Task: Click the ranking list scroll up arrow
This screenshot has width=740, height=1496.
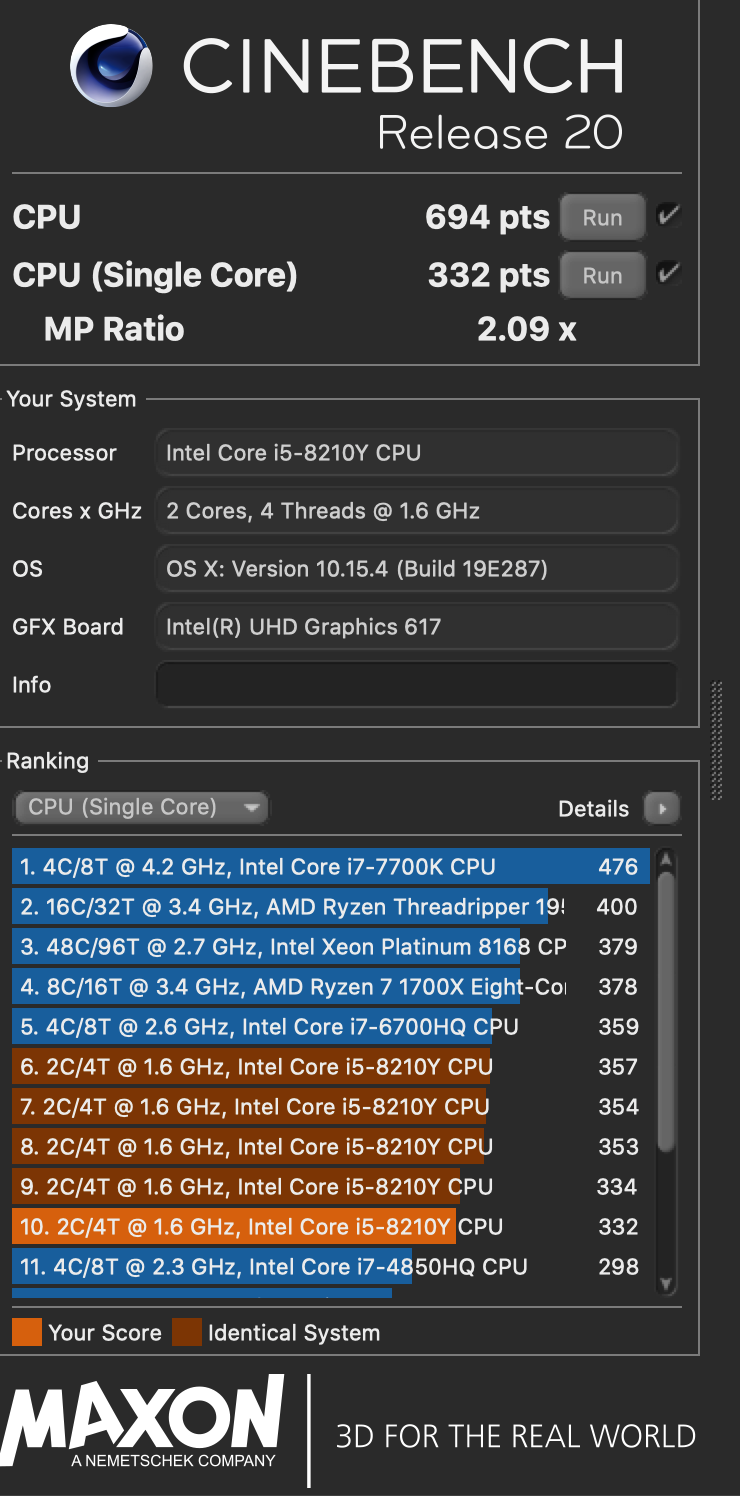Action: pos(666,860)
